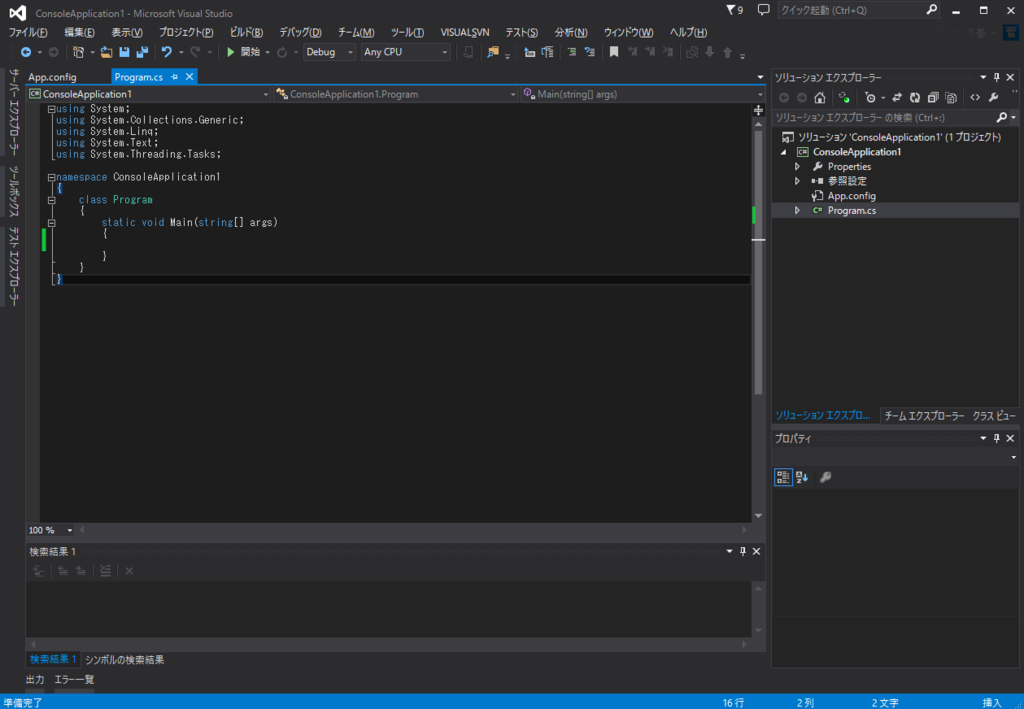Click the Show All Files icon
Screen dimensions: 1024x709
pyautogui.click(x=952, y=98)
